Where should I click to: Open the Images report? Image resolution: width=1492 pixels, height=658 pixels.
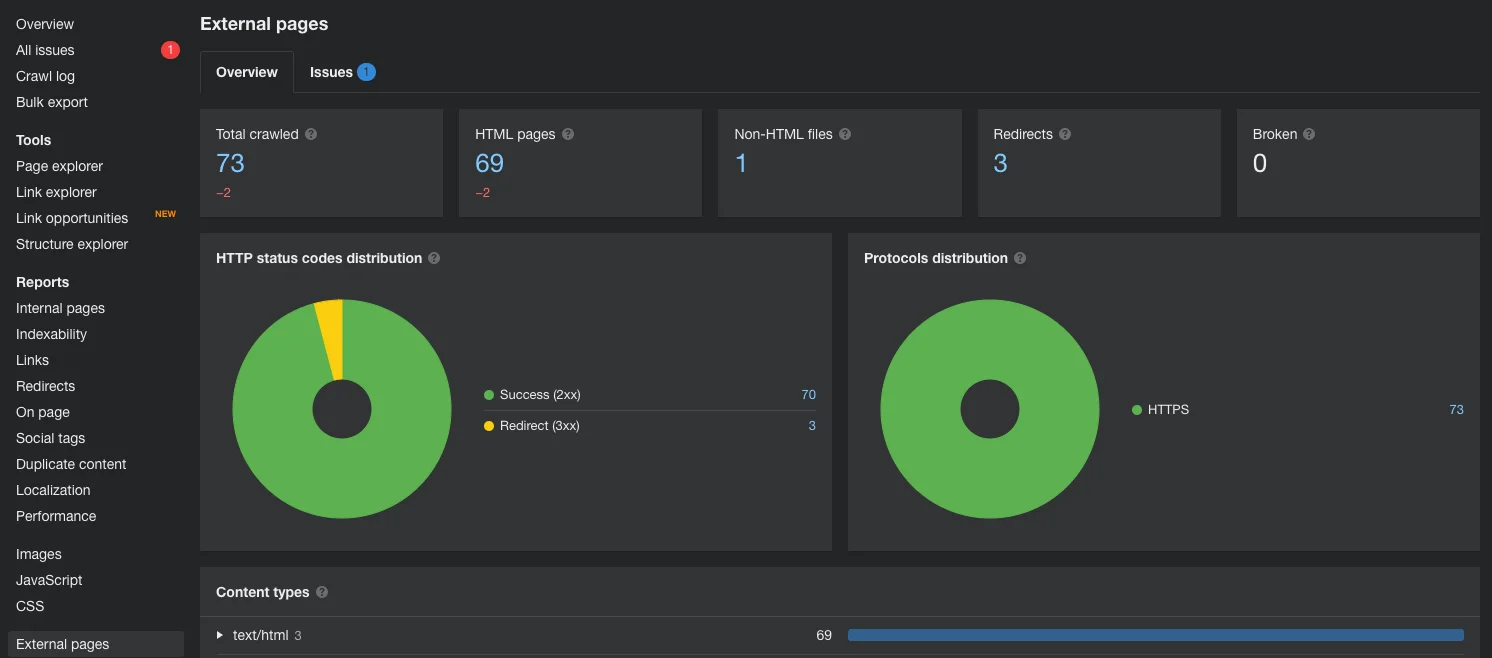39,554
